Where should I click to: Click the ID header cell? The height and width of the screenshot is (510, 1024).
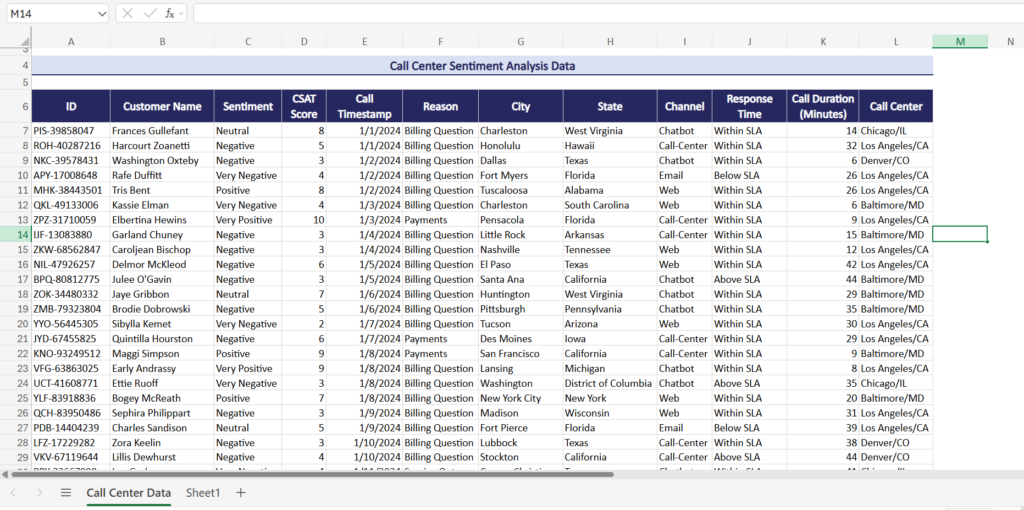pyautogui.click(x=71, y=106)
